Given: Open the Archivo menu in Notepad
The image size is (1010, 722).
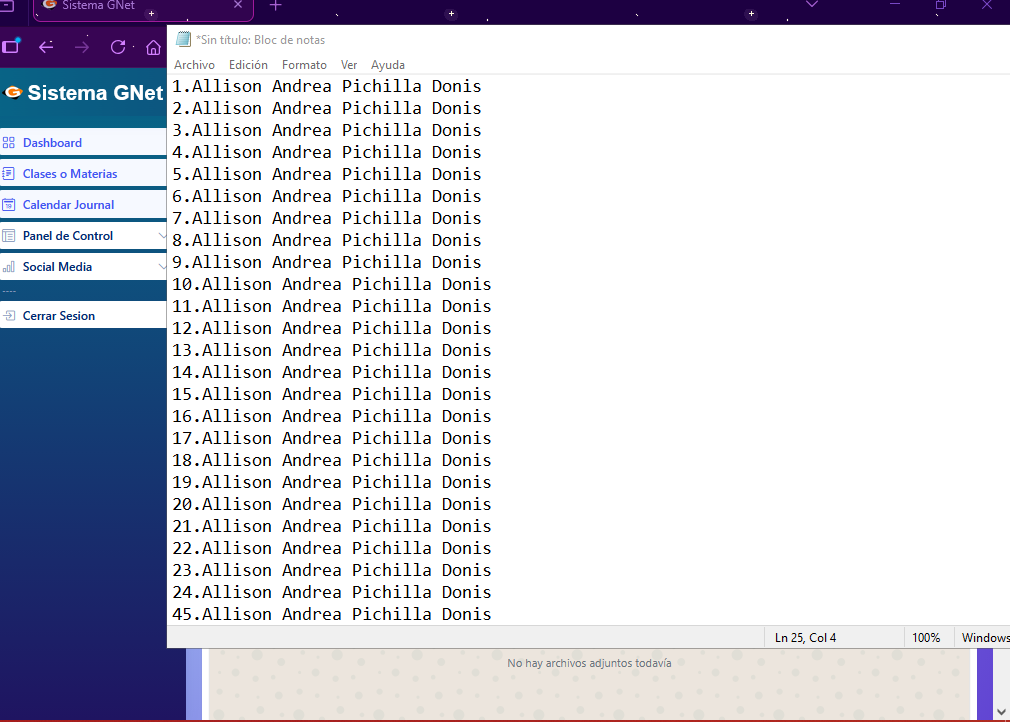Looking at the screenshot, I should pos(194,65).
